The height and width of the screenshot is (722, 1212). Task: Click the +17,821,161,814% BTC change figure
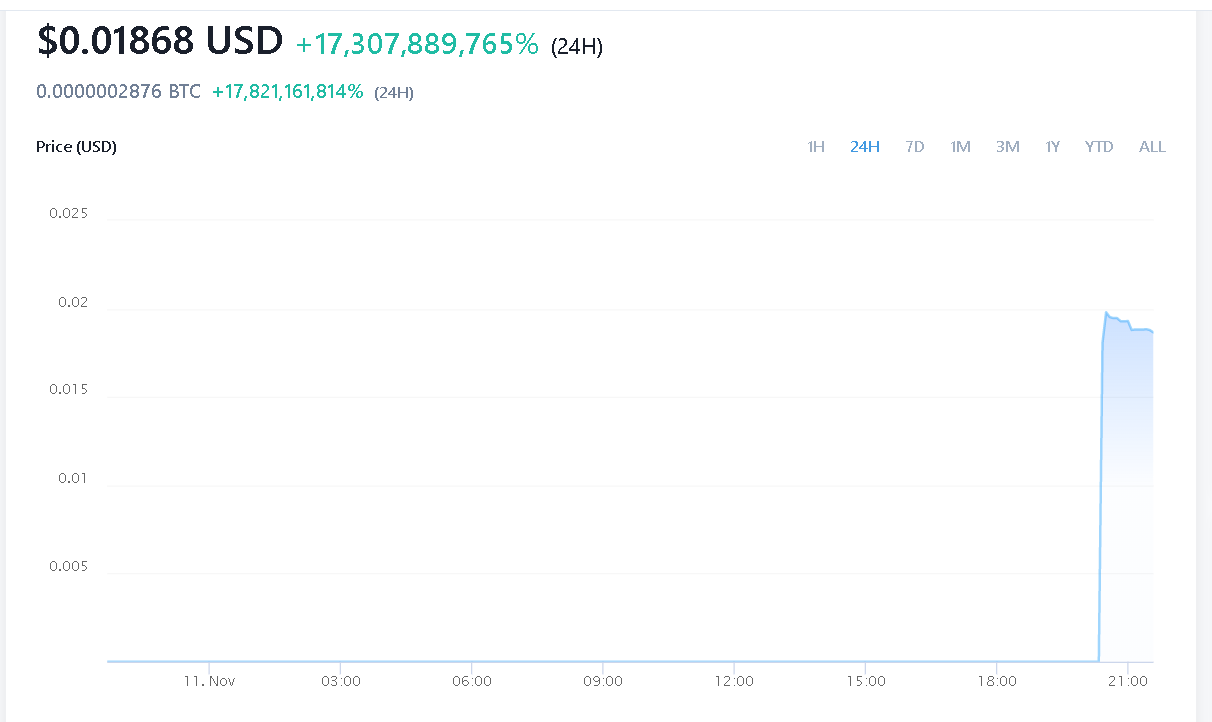288,92
